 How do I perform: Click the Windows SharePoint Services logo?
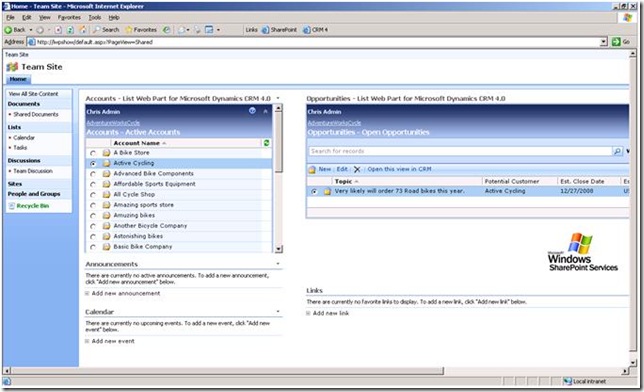click(x=582, y=252)
